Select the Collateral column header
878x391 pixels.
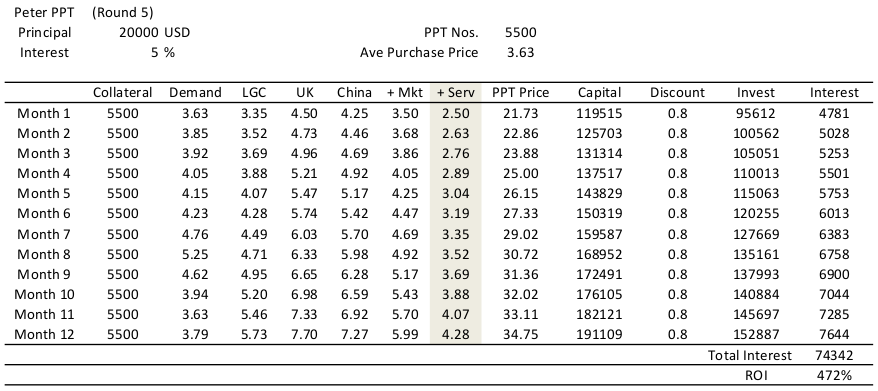point(123,92)
